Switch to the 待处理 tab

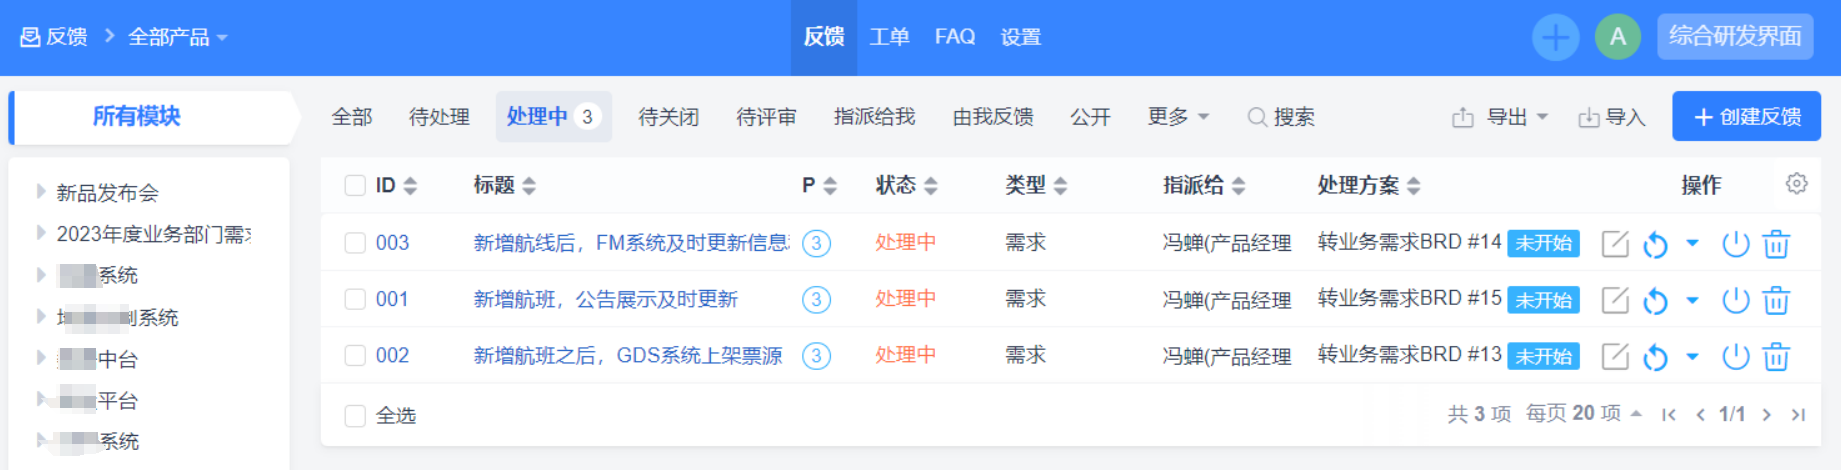pyautogui.click(x=439, y=118)
